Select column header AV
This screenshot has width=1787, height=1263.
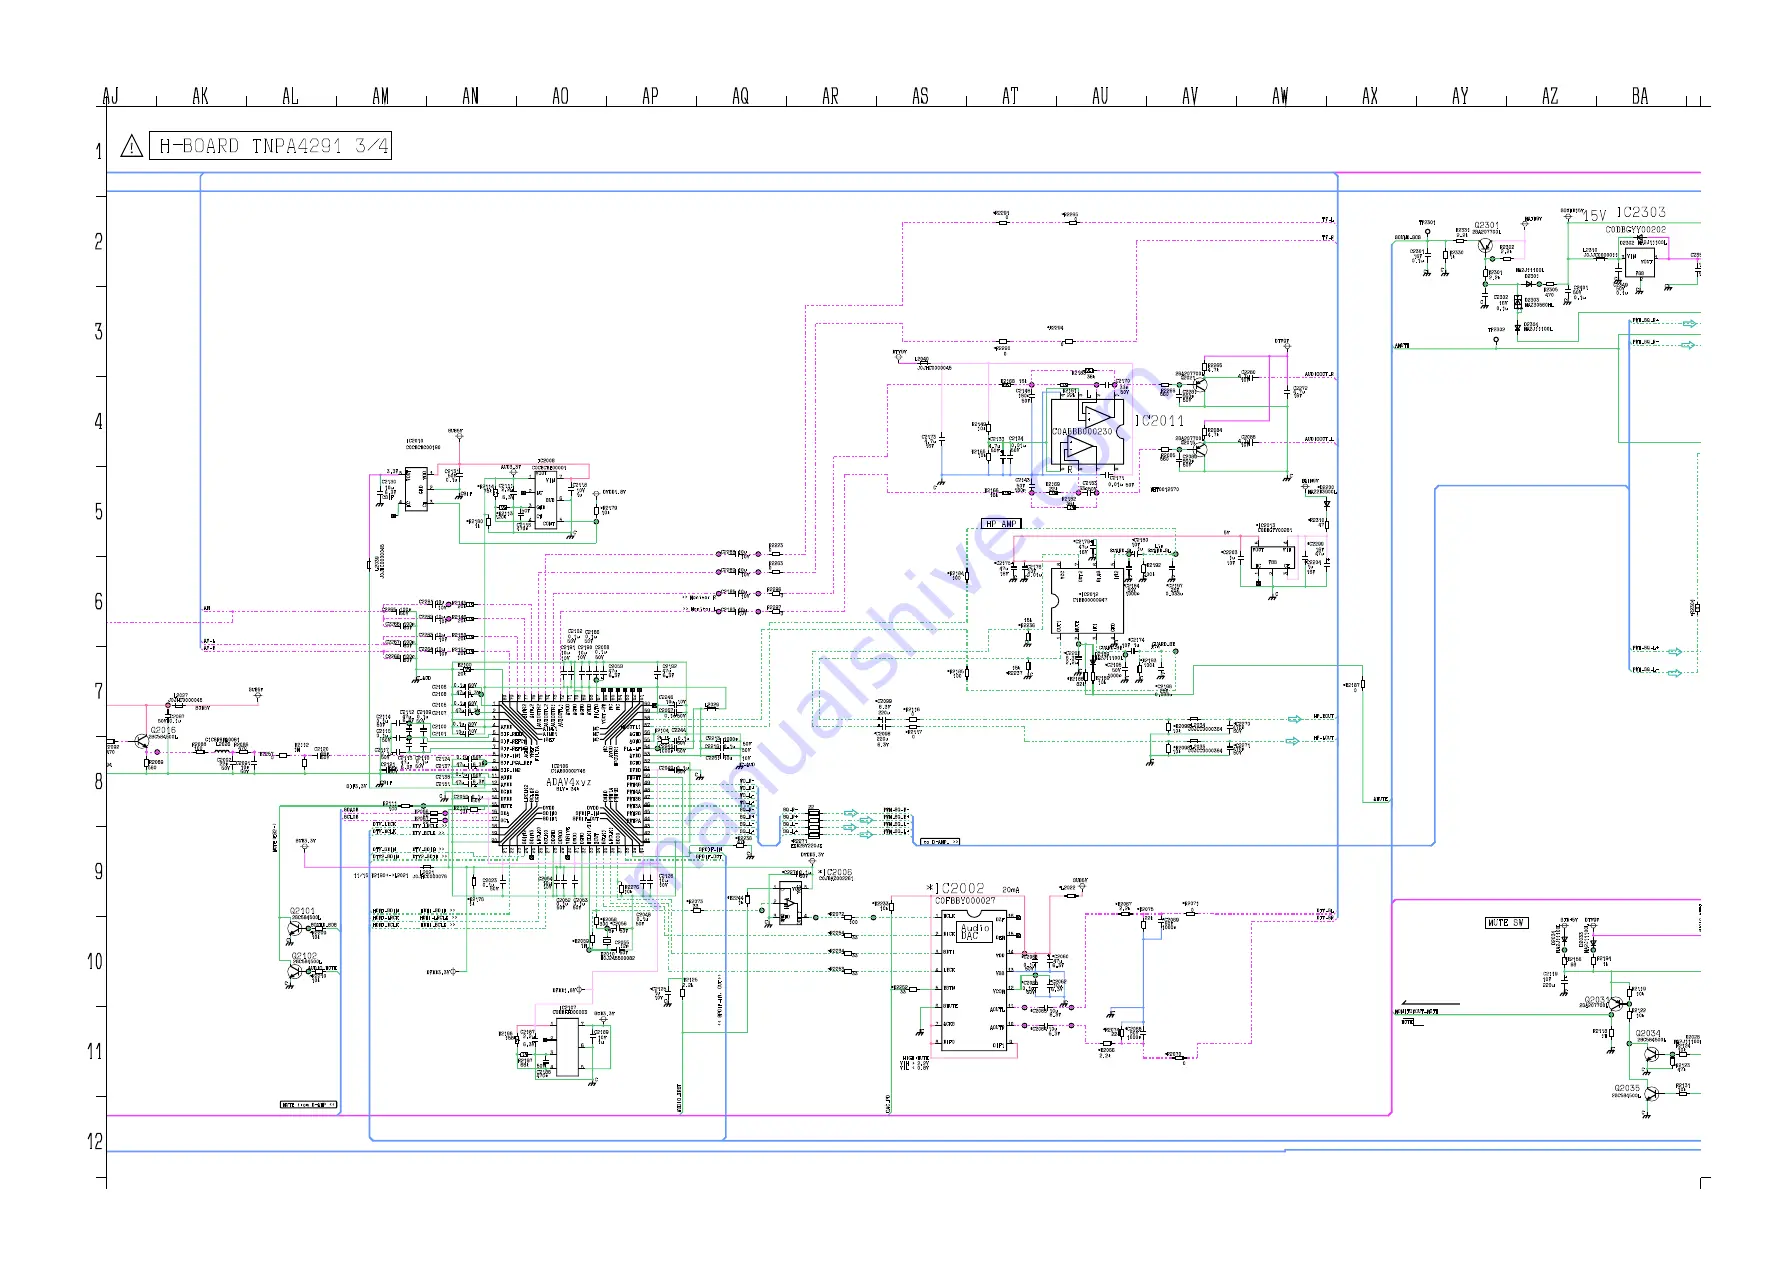(1190, 96)
